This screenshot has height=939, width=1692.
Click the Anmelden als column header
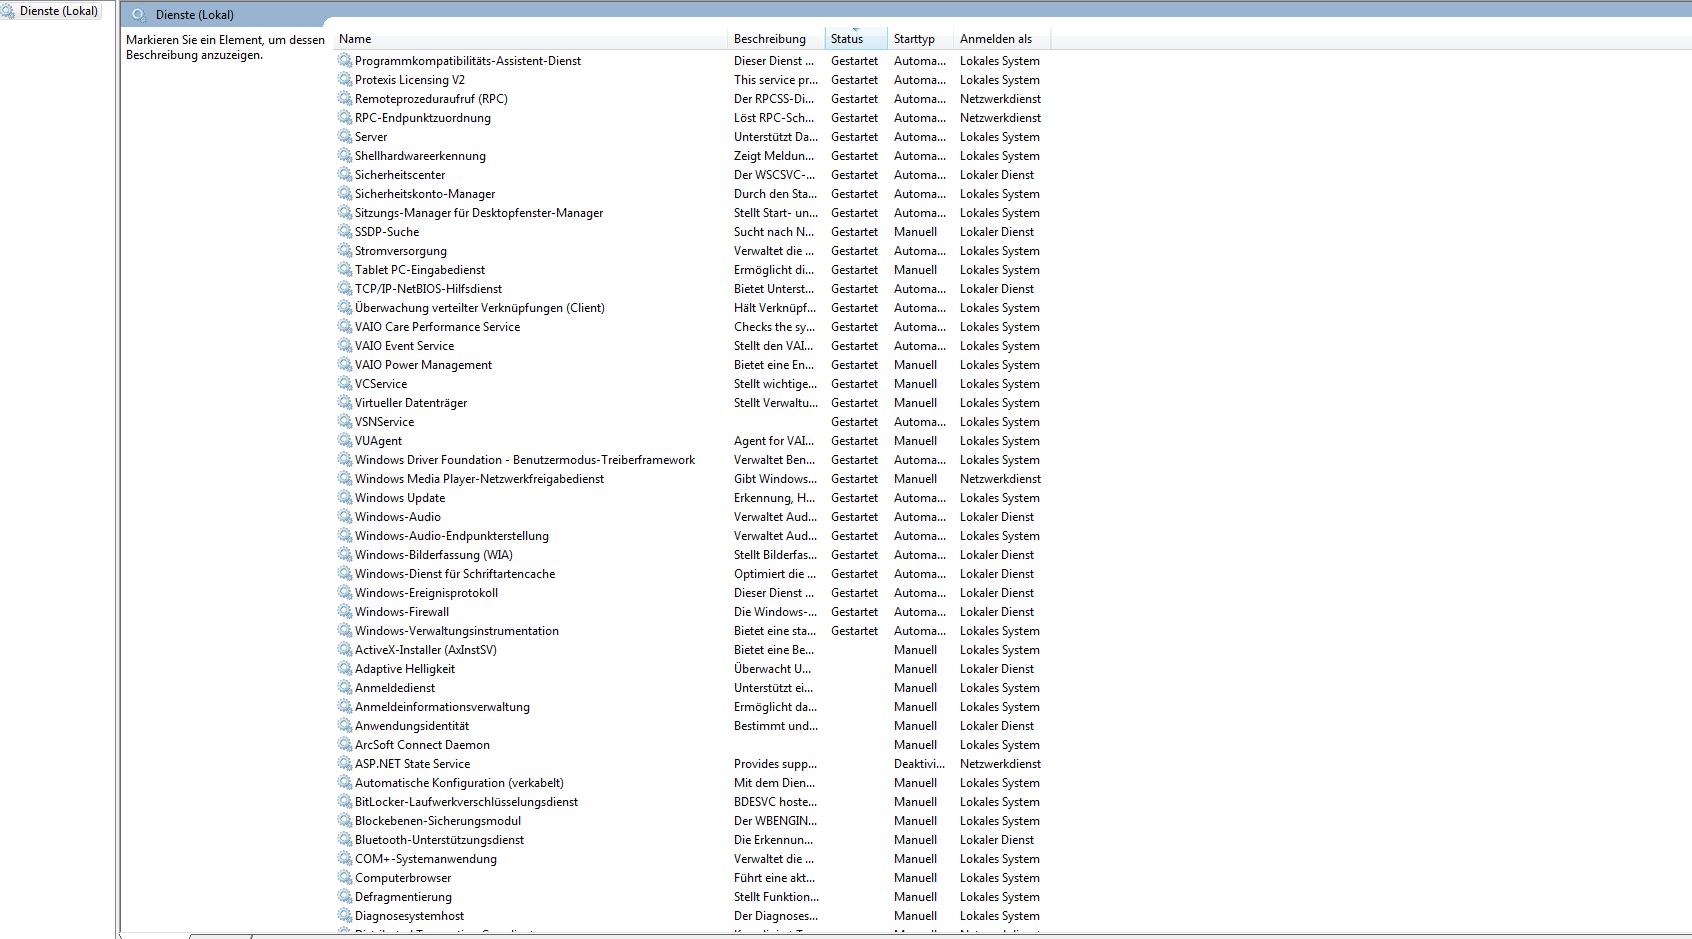tap(995, 39)
